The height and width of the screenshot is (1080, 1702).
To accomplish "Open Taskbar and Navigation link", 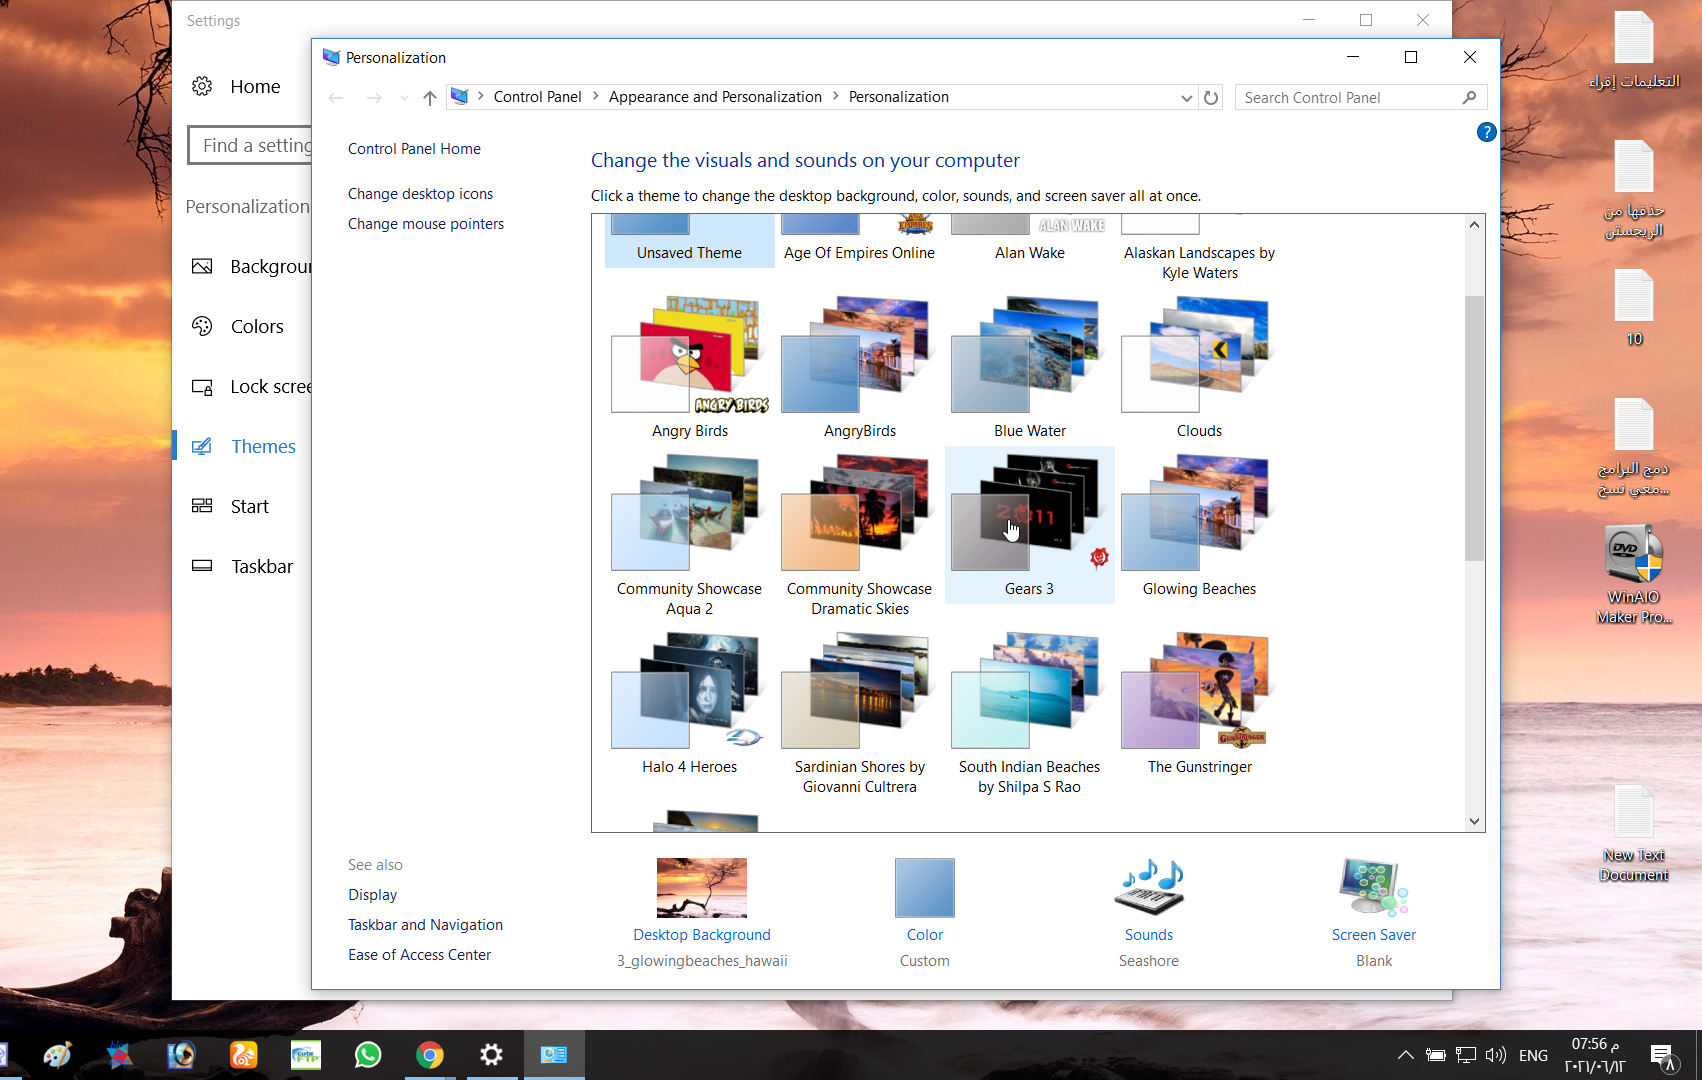I will (x=425, y=925).
